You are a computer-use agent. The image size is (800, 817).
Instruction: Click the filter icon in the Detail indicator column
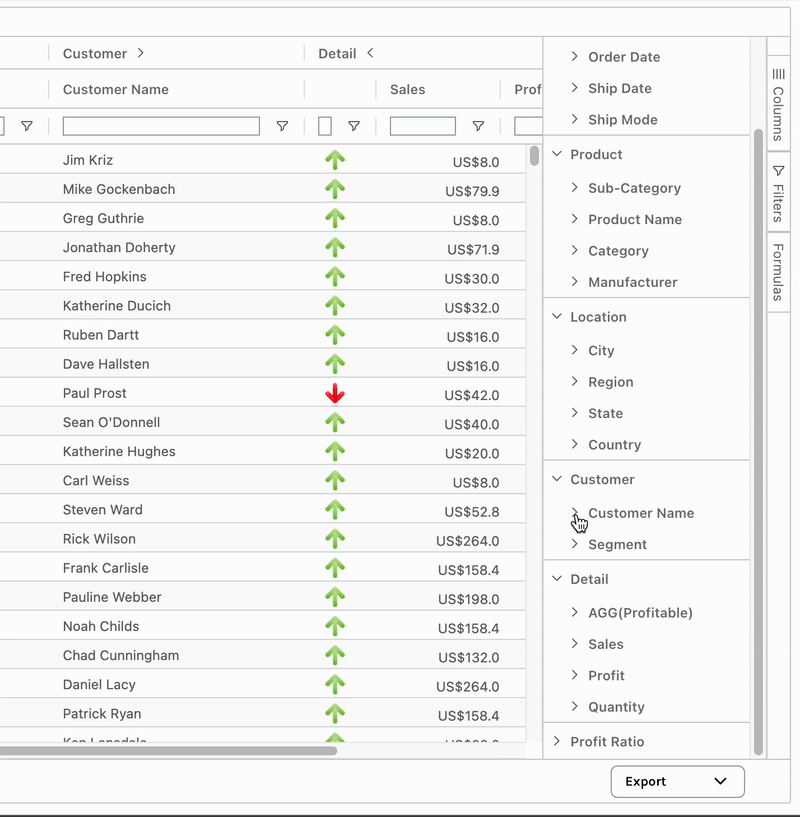(x=353, y=126)
